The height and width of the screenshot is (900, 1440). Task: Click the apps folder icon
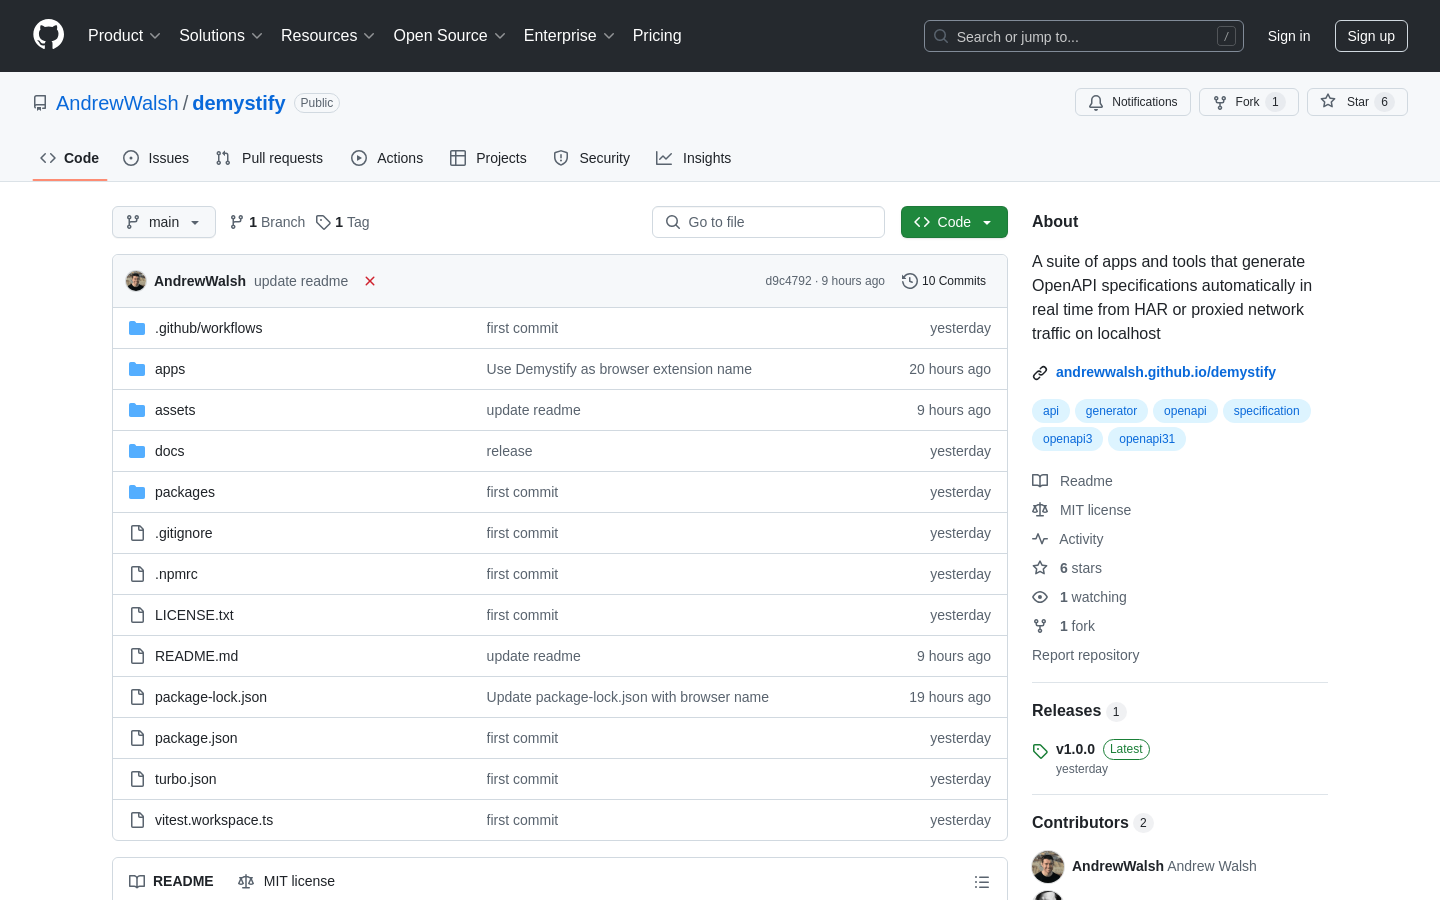137,369
